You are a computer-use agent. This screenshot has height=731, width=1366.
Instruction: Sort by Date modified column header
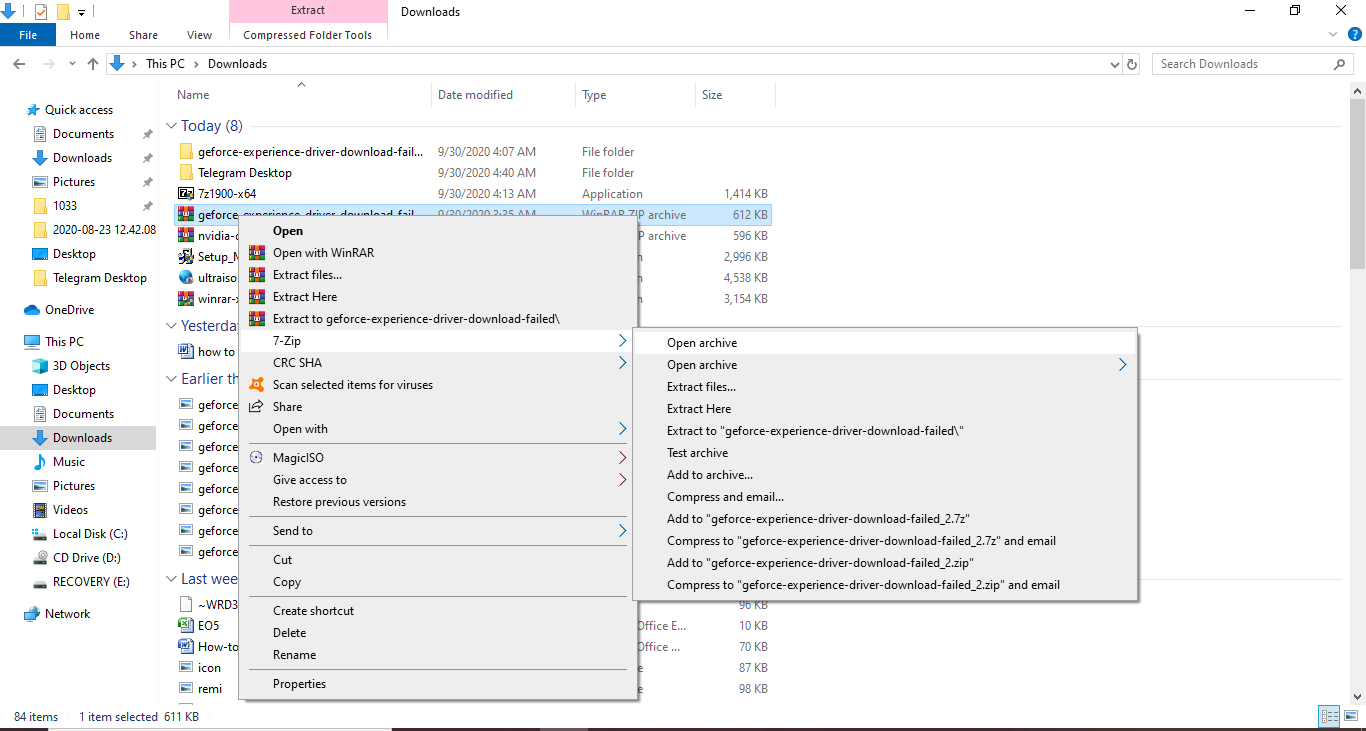pyautogui.click(x=503, y=95)
